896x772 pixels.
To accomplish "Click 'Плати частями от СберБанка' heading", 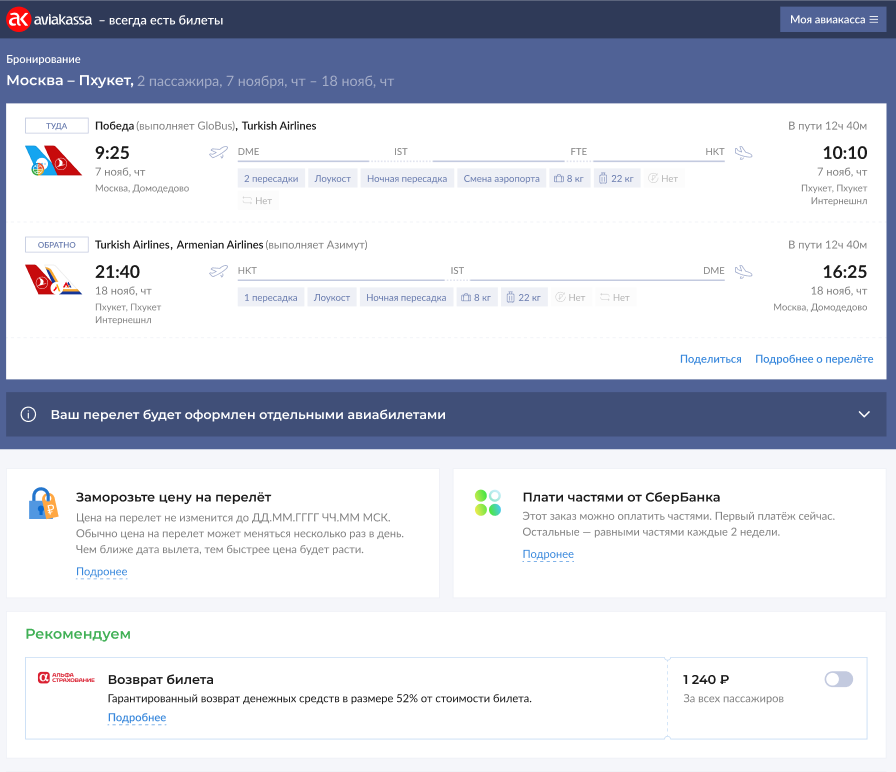I will [621, 497].
